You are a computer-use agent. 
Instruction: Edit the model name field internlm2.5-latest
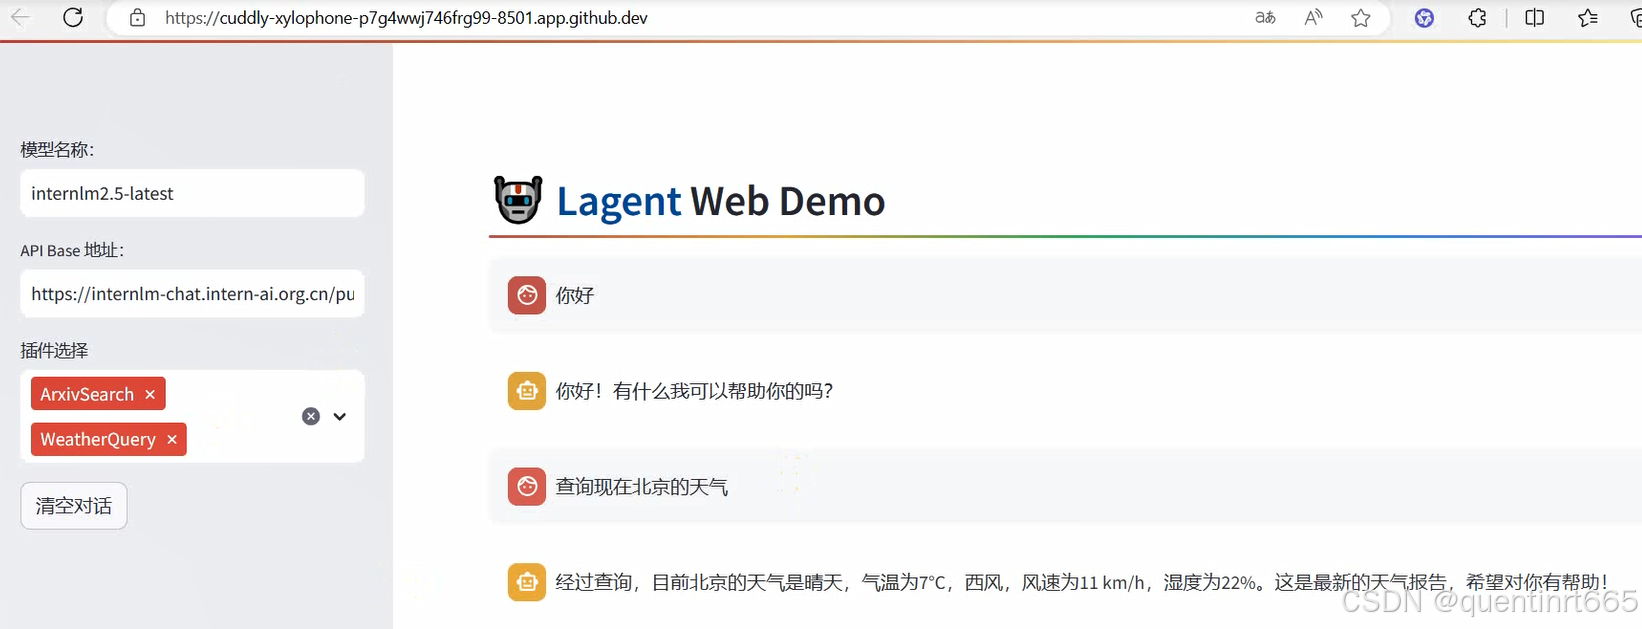(x=192, y=193)
